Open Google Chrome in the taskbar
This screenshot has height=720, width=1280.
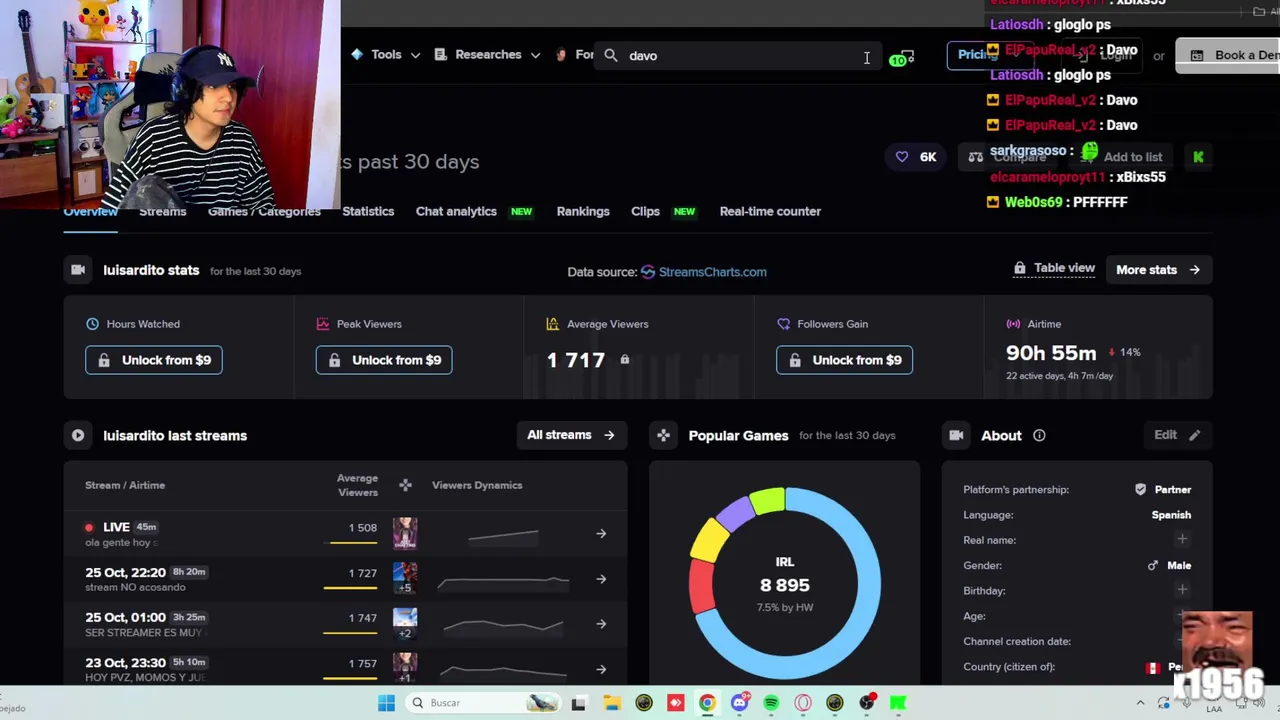tap(707, 703)
